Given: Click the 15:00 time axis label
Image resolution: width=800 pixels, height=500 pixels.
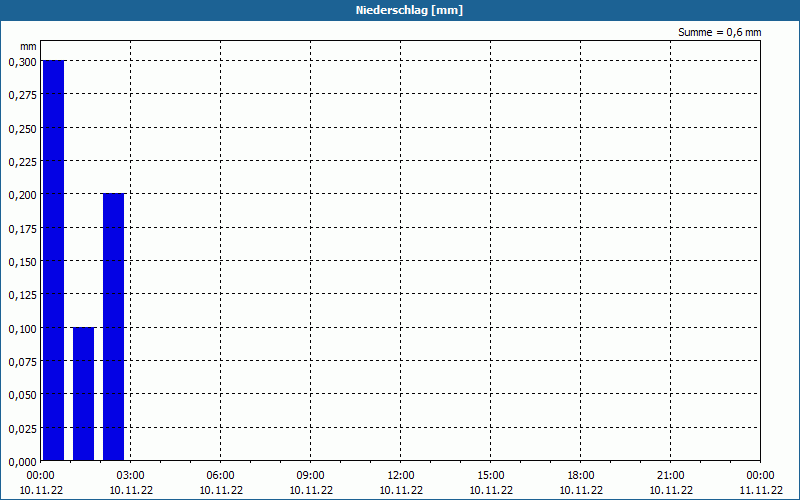Looking at the screenshot, I should [x=491, y=476].
